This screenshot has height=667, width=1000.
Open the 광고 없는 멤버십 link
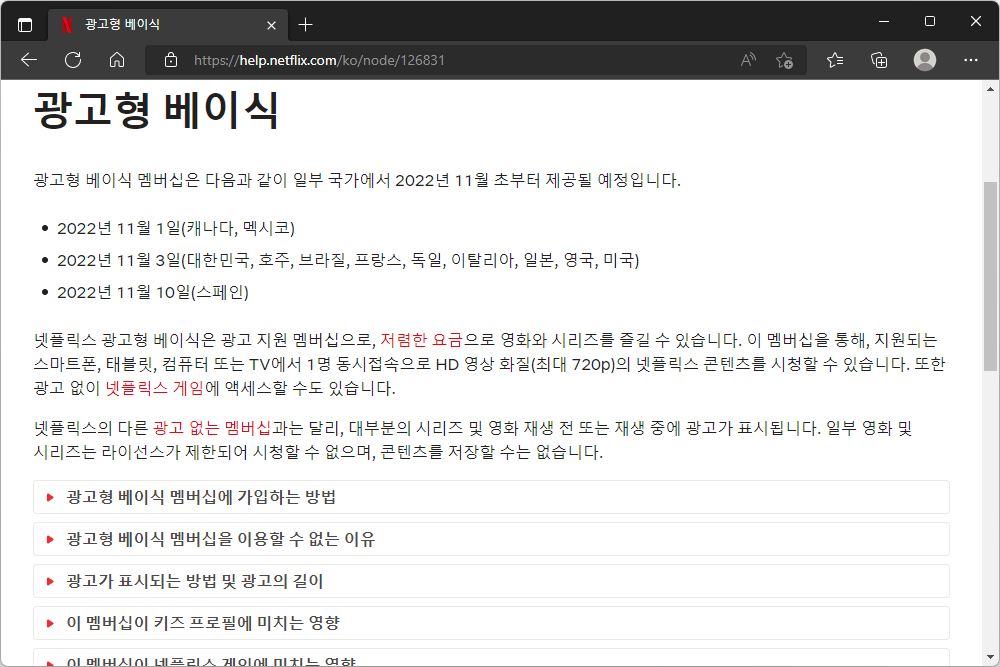pos(212,428)
